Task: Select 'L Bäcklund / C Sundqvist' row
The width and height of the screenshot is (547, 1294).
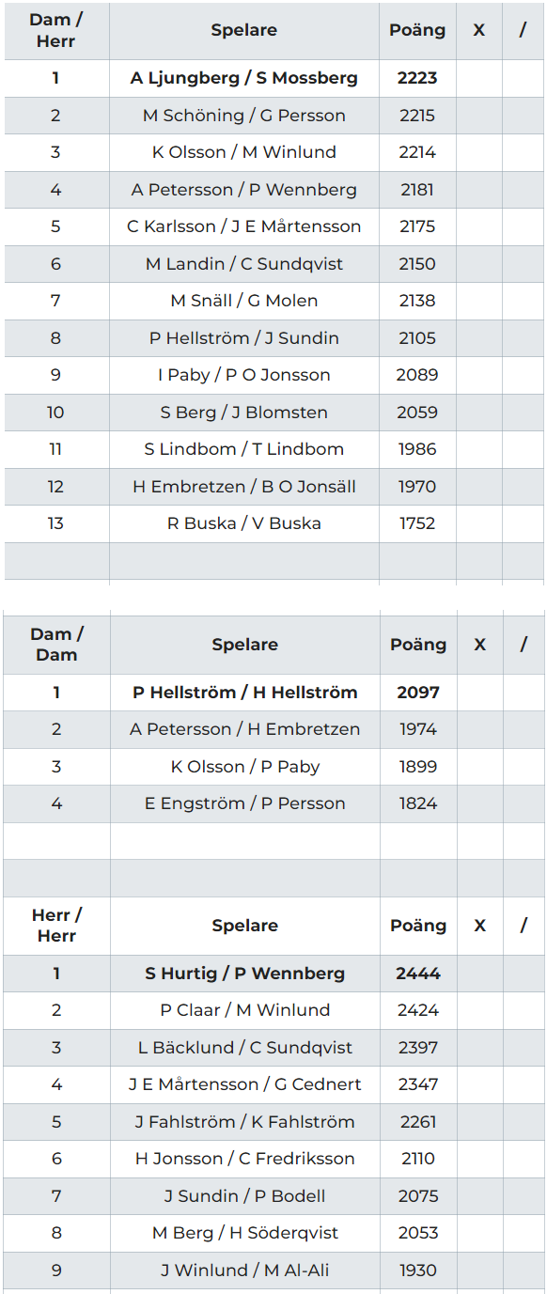Action: click(274, 1048)
